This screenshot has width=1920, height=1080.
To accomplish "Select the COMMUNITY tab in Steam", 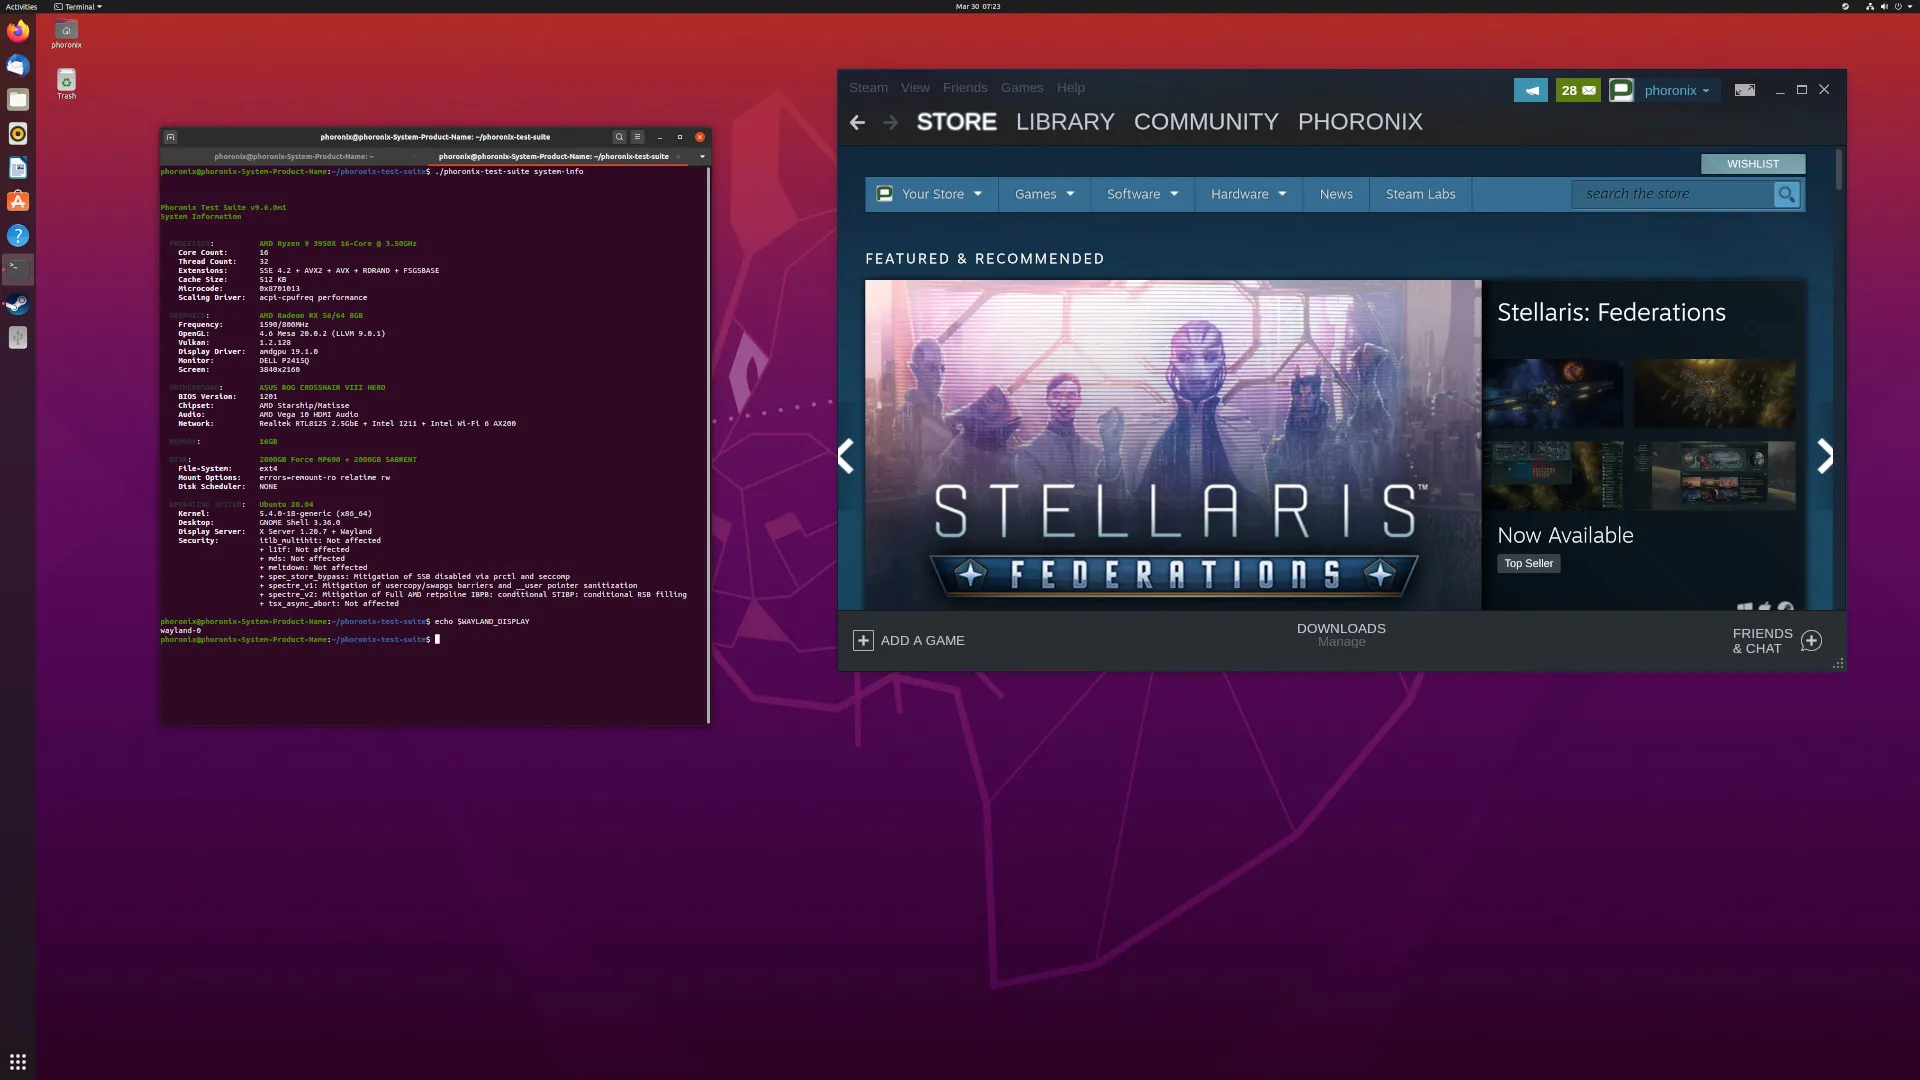I will (x=1205, y=120).
